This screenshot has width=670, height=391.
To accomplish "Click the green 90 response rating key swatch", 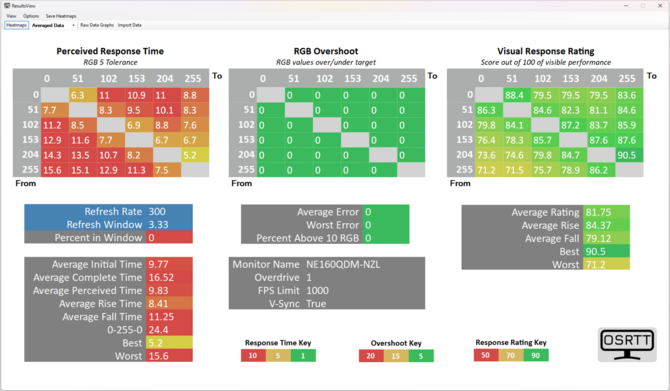I will [x=536, y=355].
